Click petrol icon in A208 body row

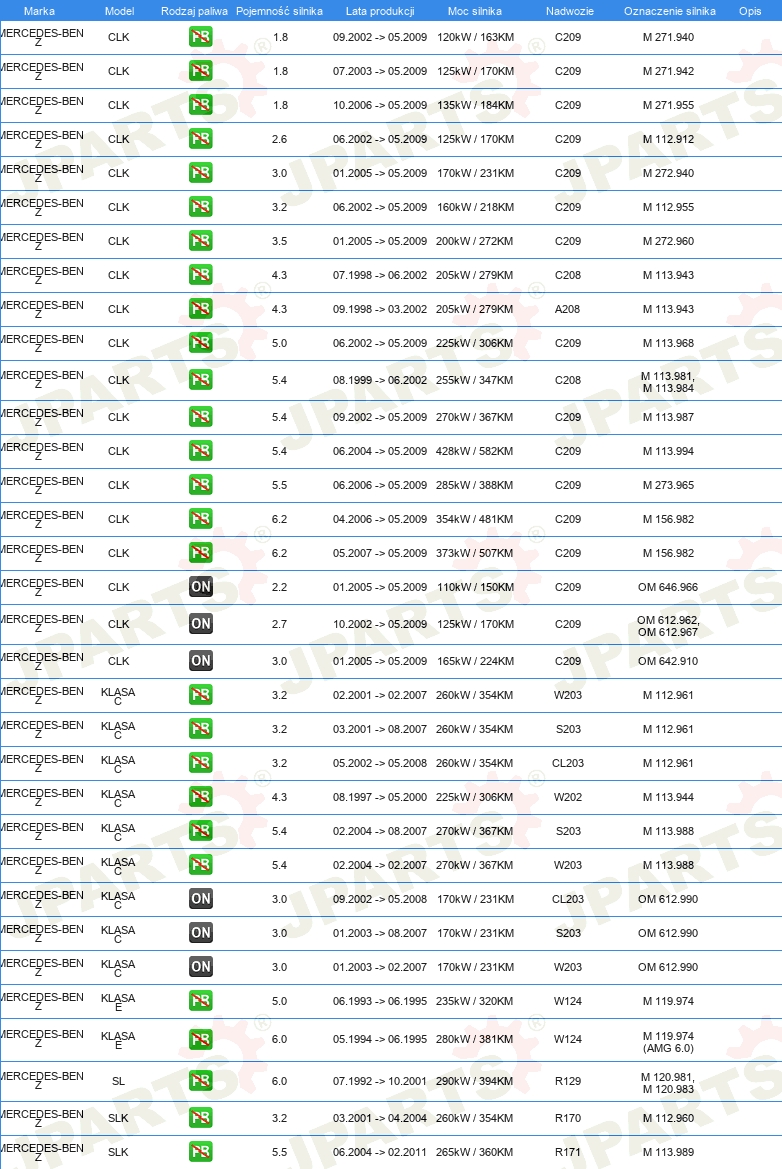(x=201, y=309)
